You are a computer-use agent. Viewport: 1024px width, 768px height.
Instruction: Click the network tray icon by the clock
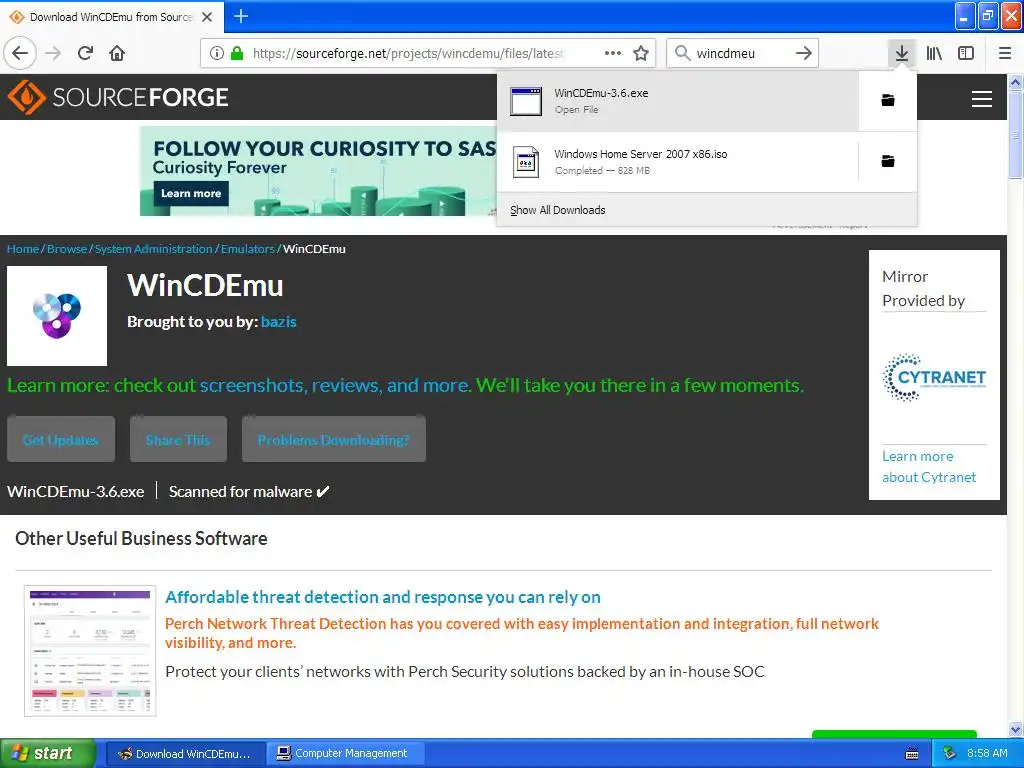tap(949, 753)
